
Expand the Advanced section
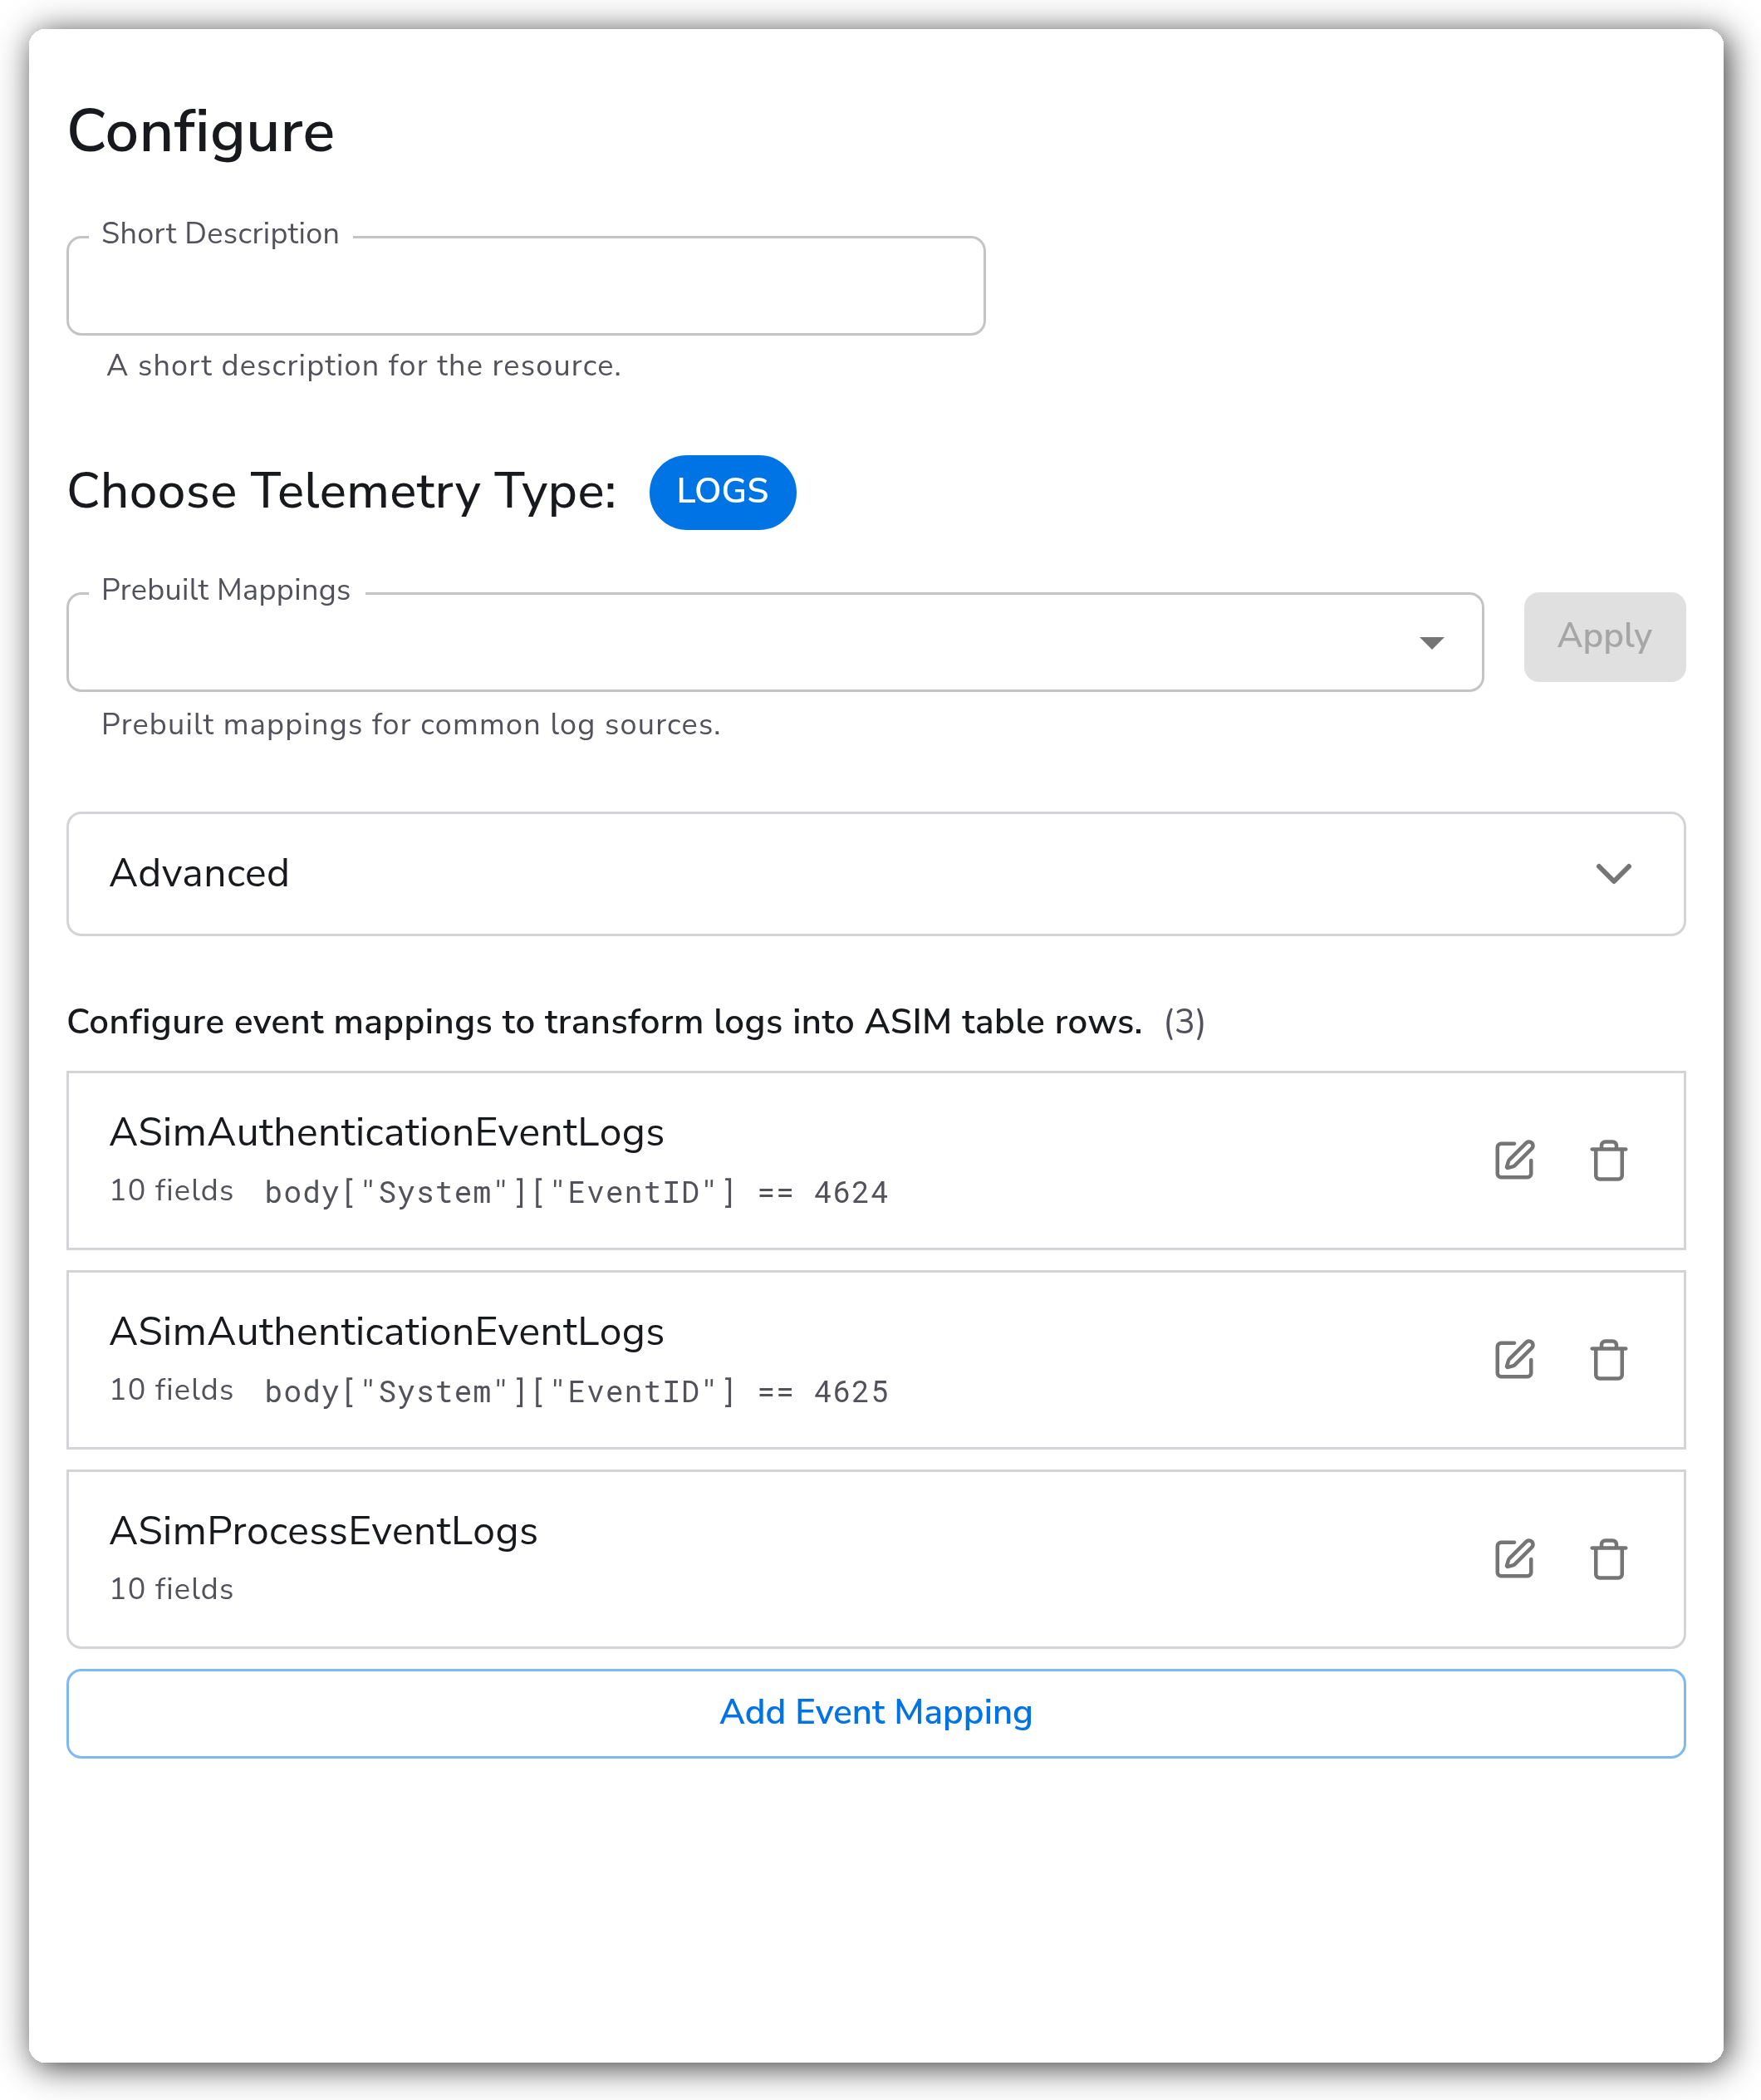[876, 873]
